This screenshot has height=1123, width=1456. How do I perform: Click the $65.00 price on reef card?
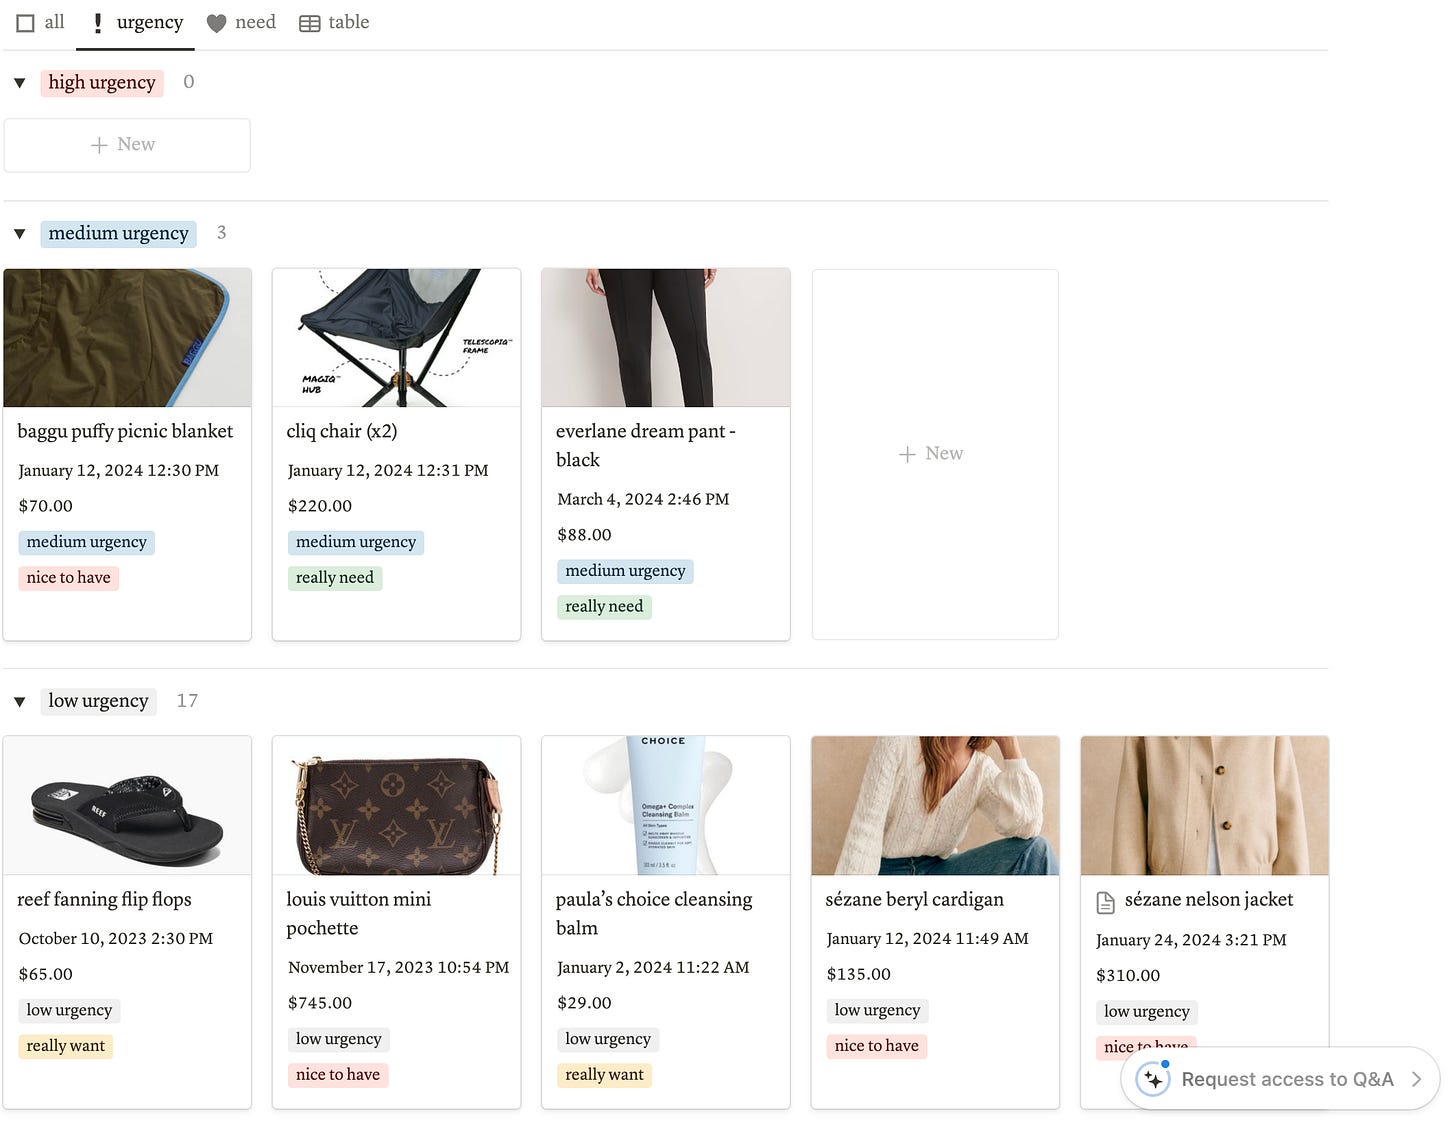click(x=46, y=974)
